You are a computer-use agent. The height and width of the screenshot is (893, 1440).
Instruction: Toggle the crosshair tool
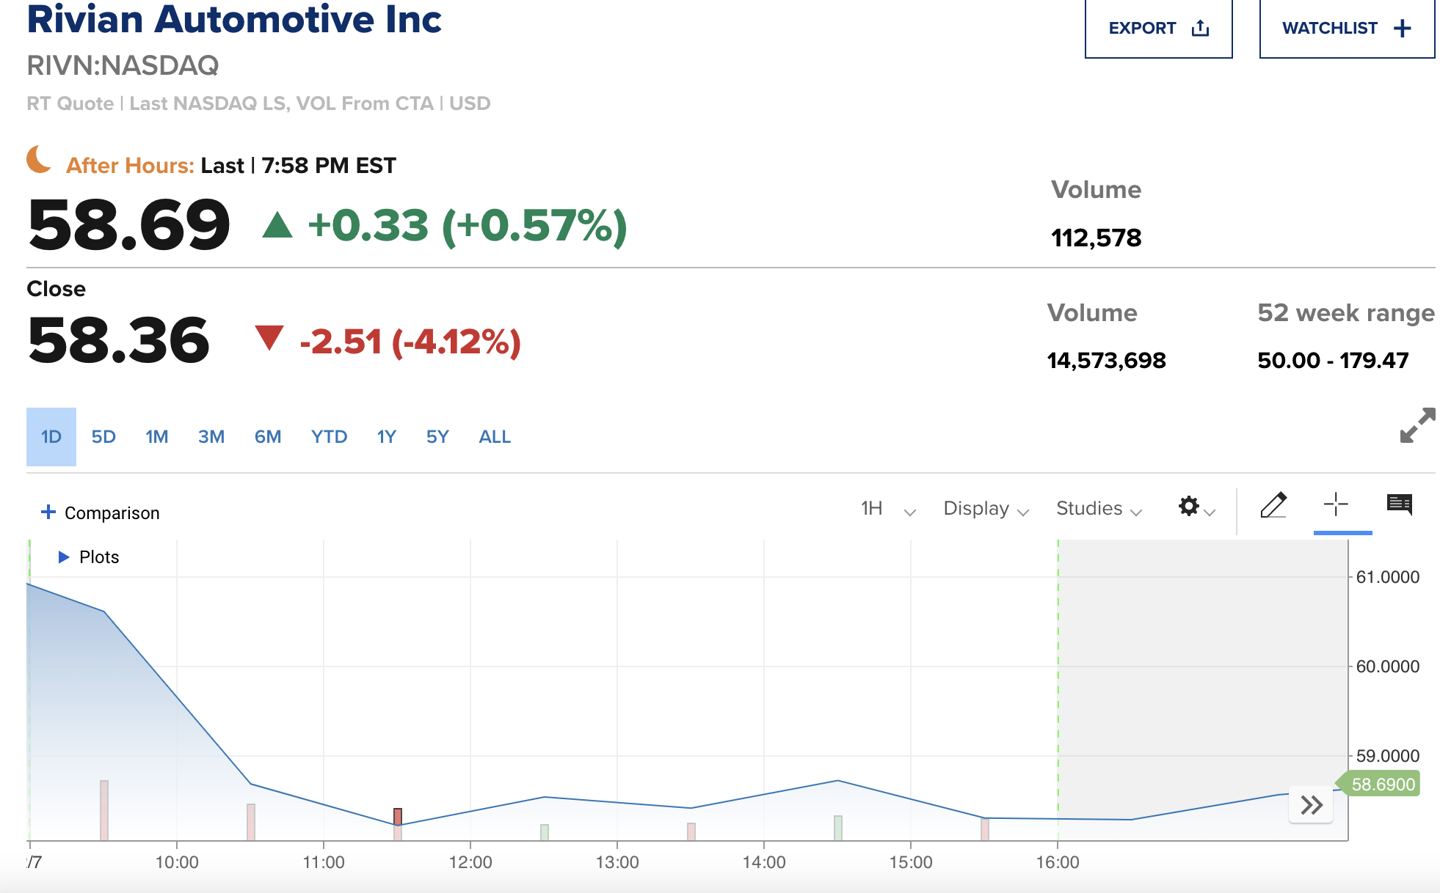point(1336,504)
